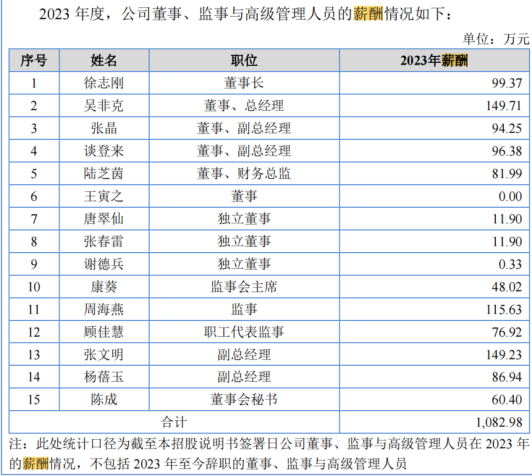532x476 pixels.
Task: Click the total value 1,082.98
Action: click(499, 422)
